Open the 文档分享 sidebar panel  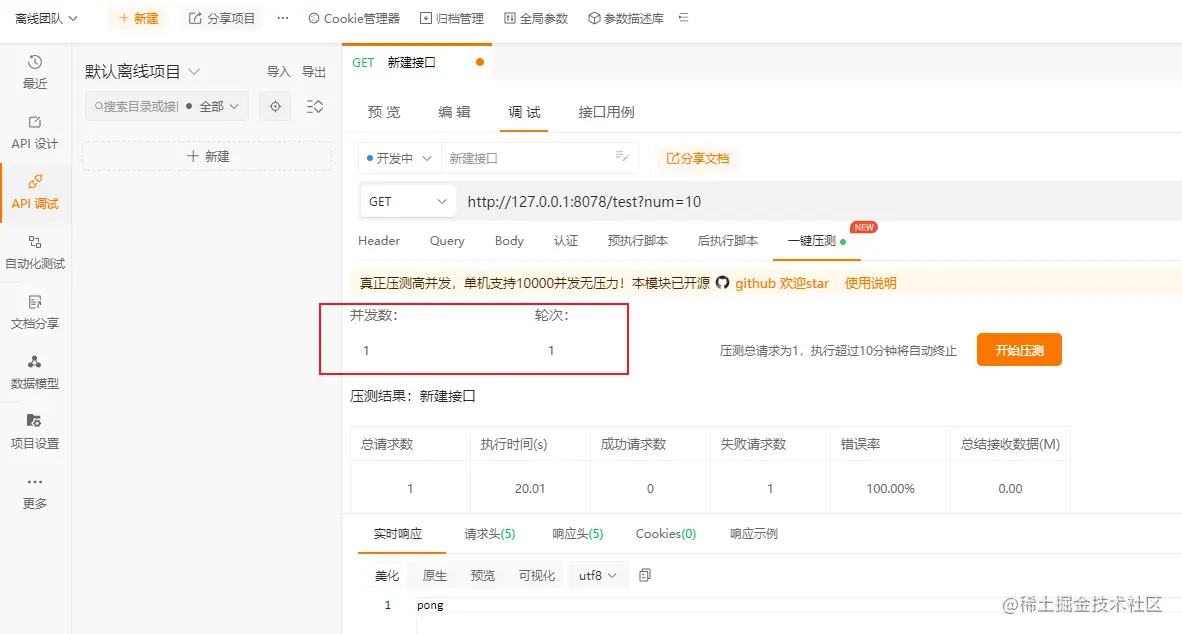click(36, 314)
